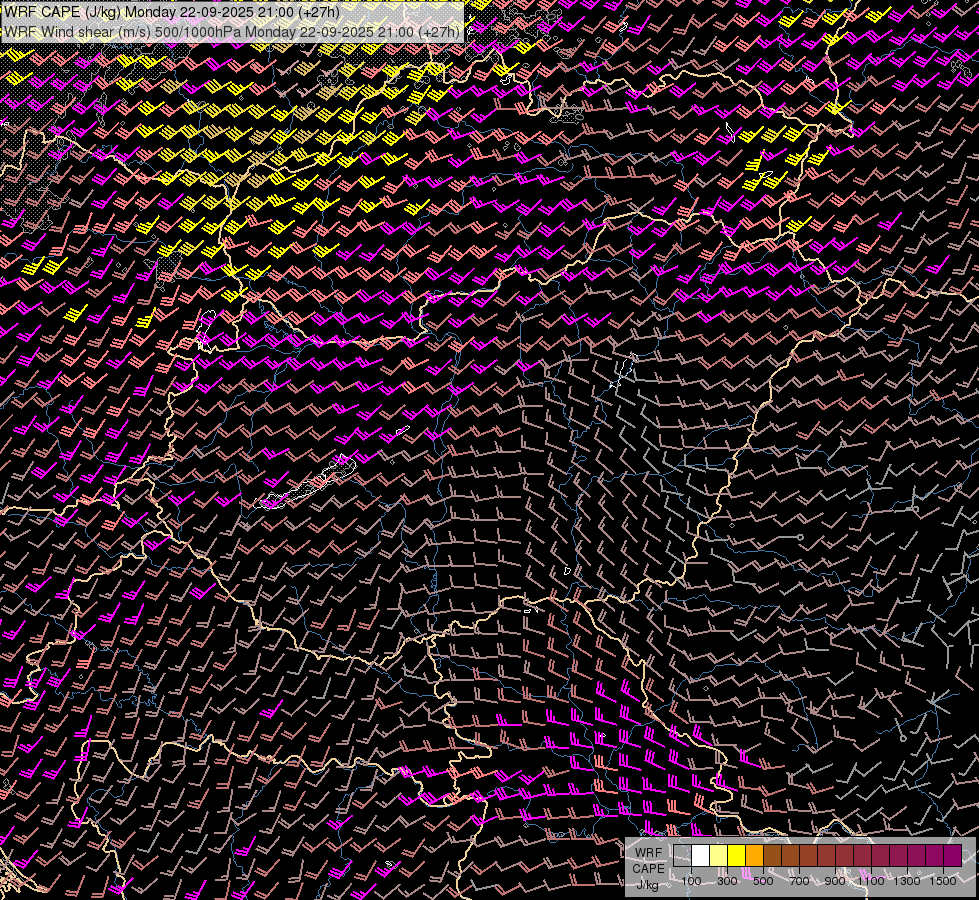Click the 1500 label on the legend scale

(x=943, y=881)
